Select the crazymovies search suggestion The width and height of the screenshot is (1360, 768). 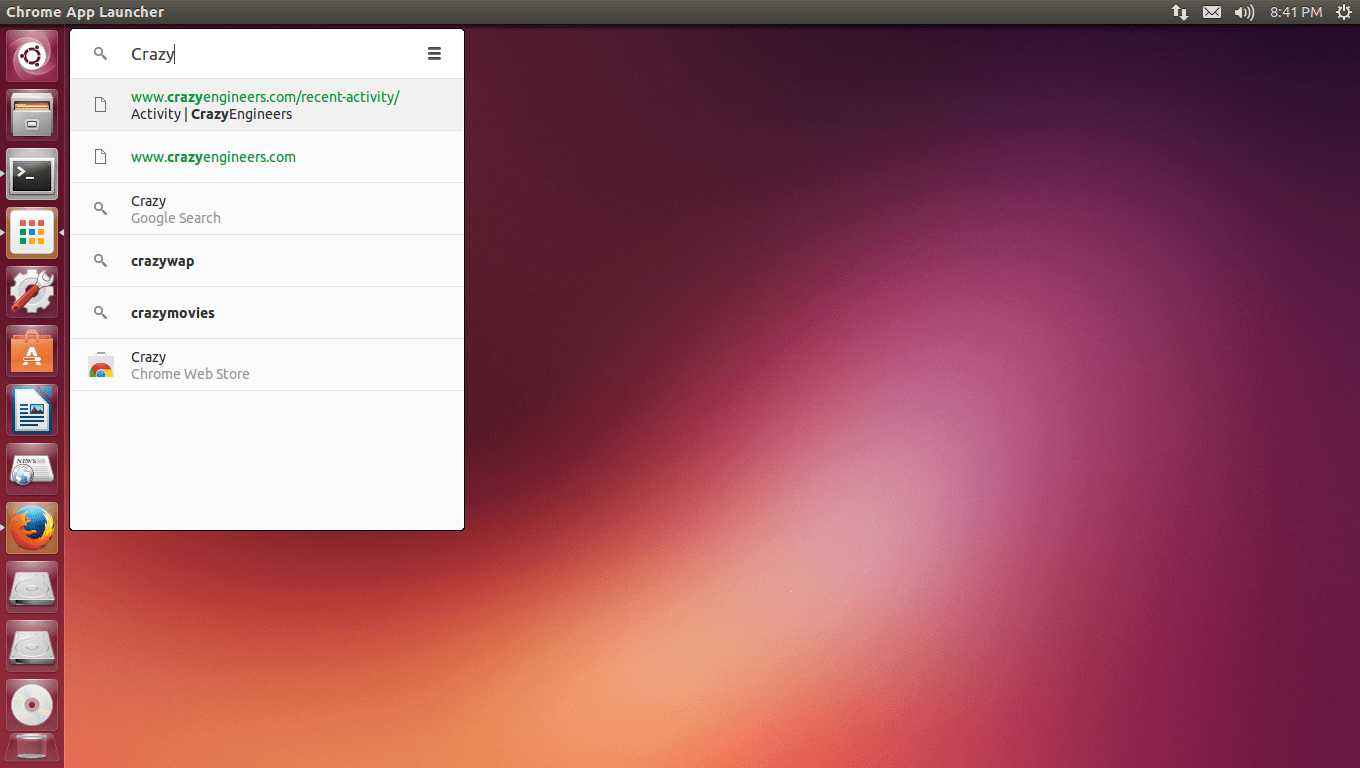point(267,313)
